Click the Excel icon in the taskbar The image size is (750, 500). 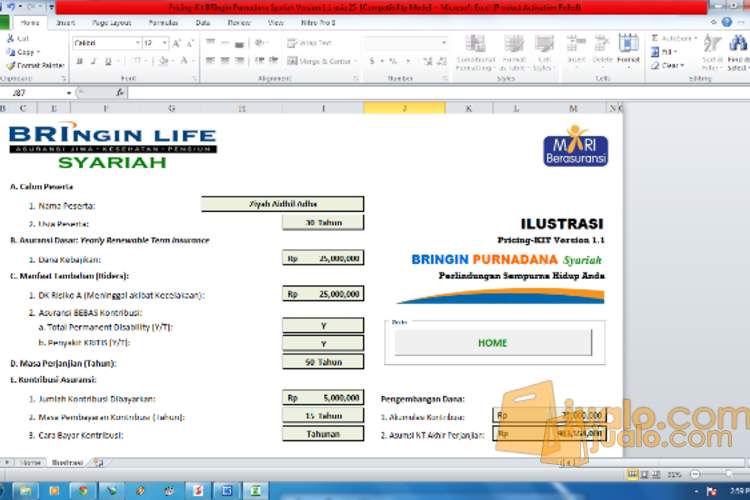click(x=256, y=491)
